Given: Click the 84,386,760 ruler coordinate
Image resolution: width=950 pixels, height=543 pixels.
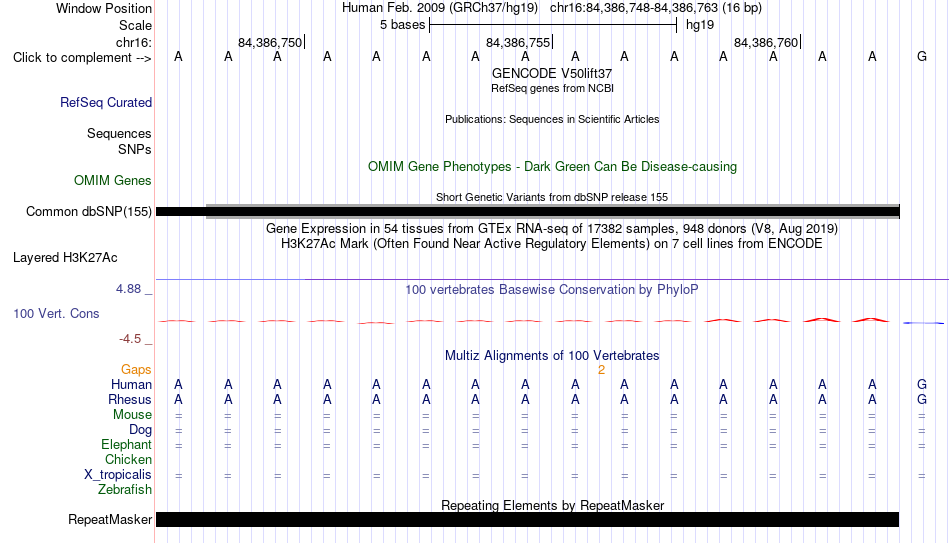Looking at the screenshot, I should click(766, 42).
